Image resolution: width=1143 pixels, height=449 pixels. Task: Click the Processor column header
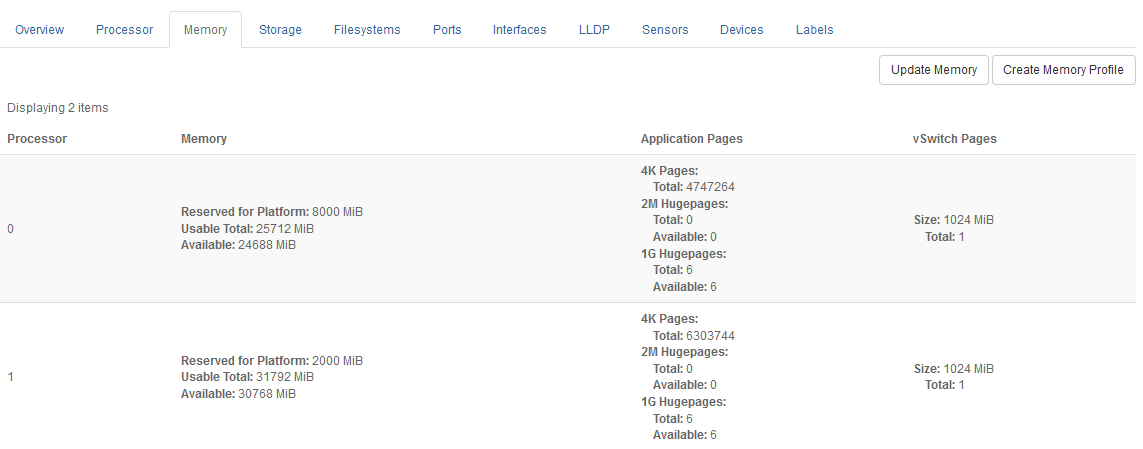[x=37, y=139]
